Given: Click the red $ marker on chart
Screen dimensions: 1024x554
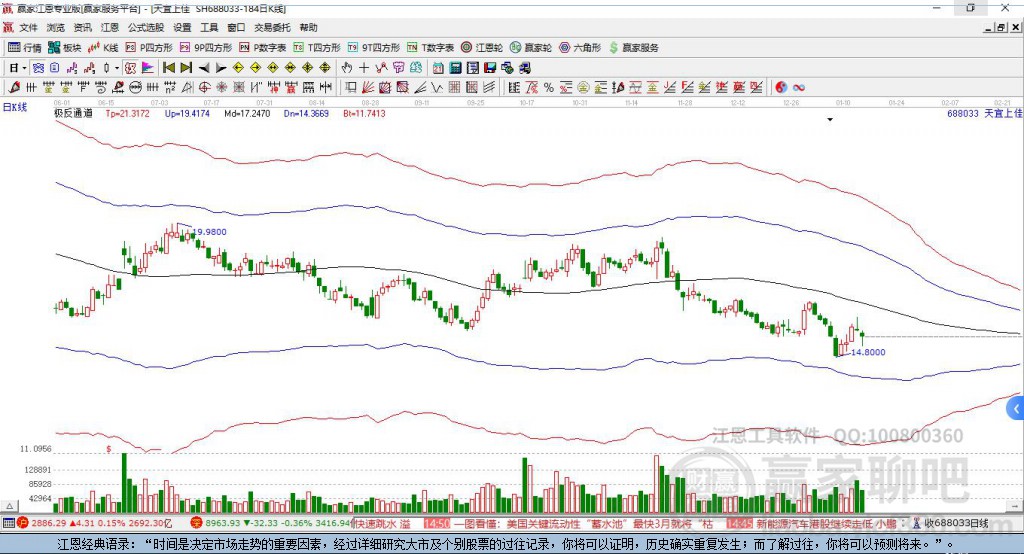Looking at the screenshot, I should click(108, 449).
